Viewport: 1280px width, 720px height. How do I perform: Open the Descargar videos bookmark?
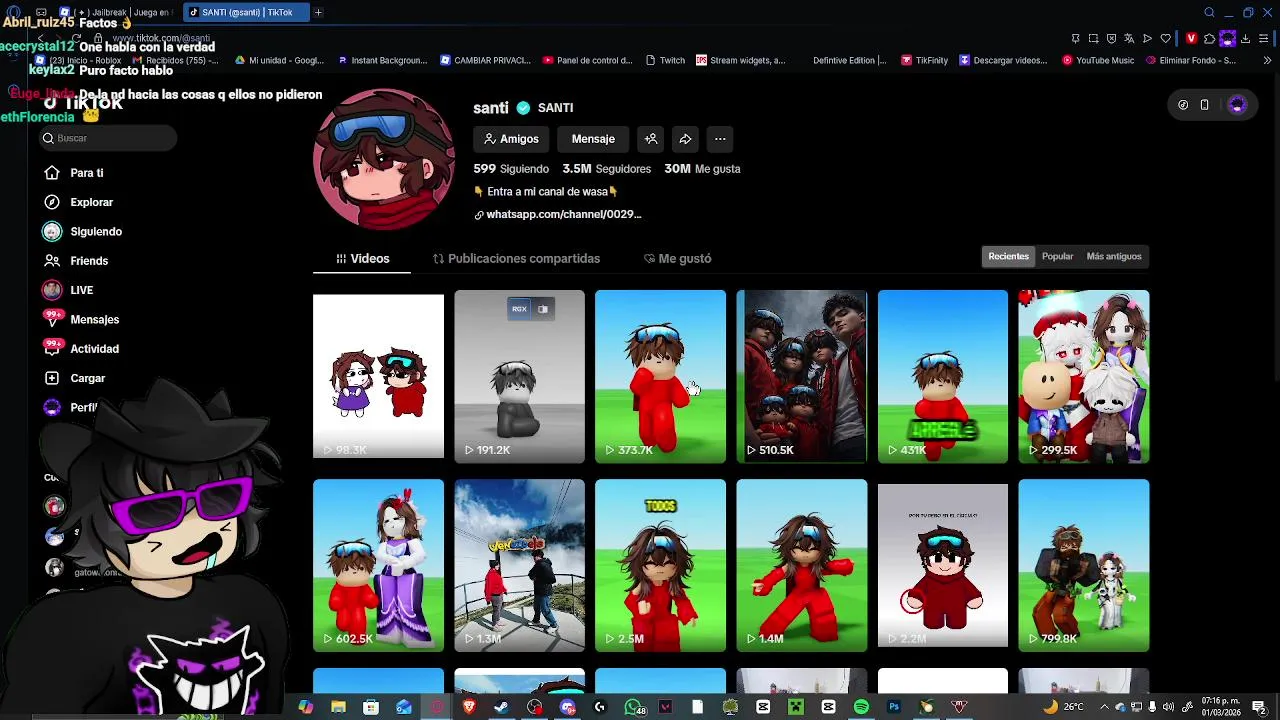tap(1003, 60)
